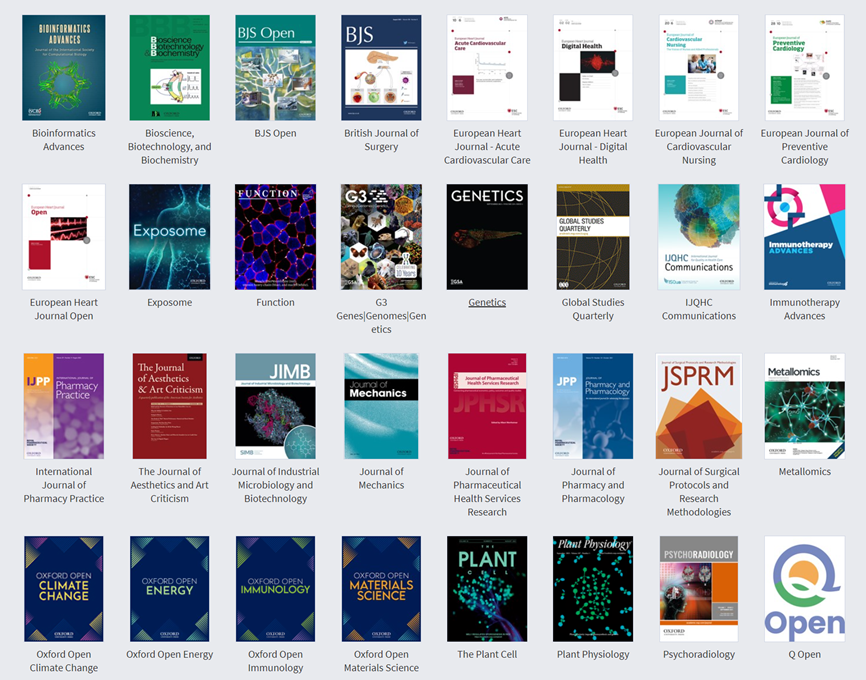Viewport: 866px width, 680px height.
Task: Click the British Journal of Surgery link
Action: [381, 140]
